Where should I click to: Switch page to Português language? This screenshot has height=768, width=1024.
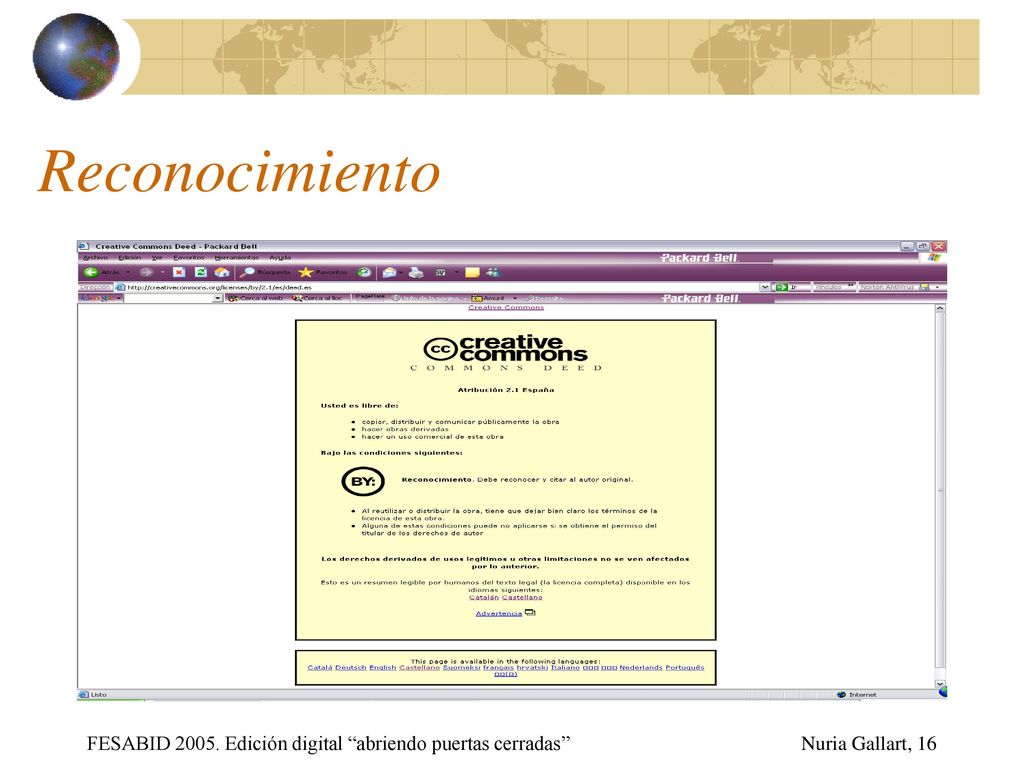(x=685, y=667)
